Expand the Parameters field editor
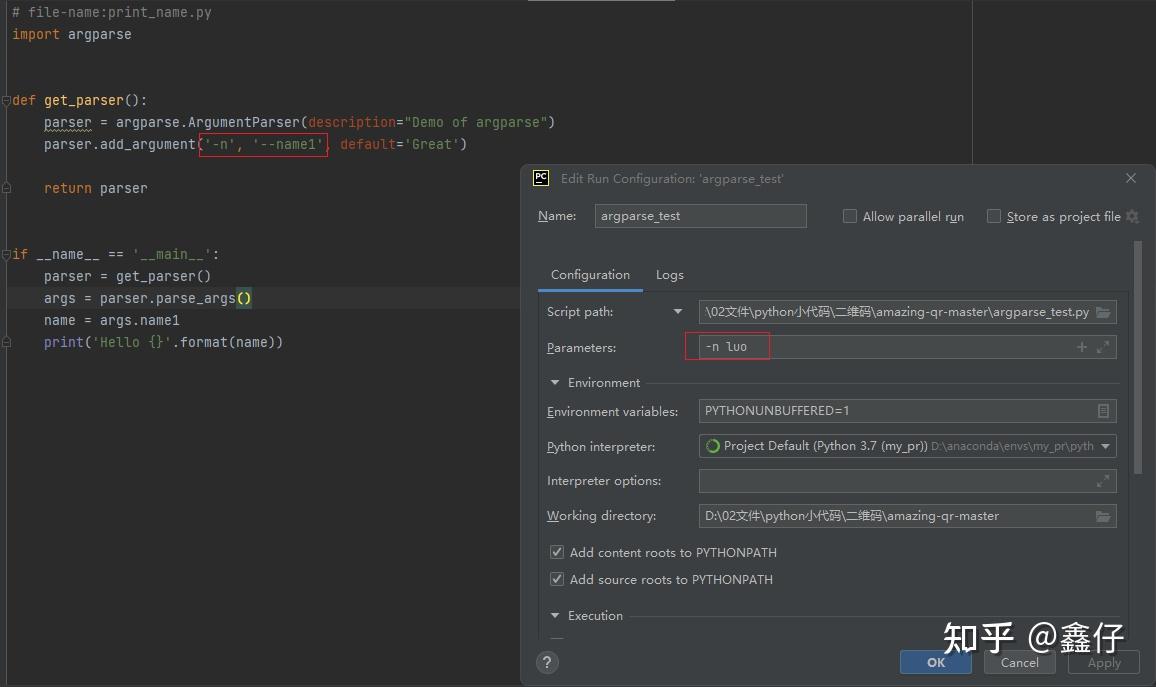Viewport: 1156px width, 687px height. [1103, 346]
